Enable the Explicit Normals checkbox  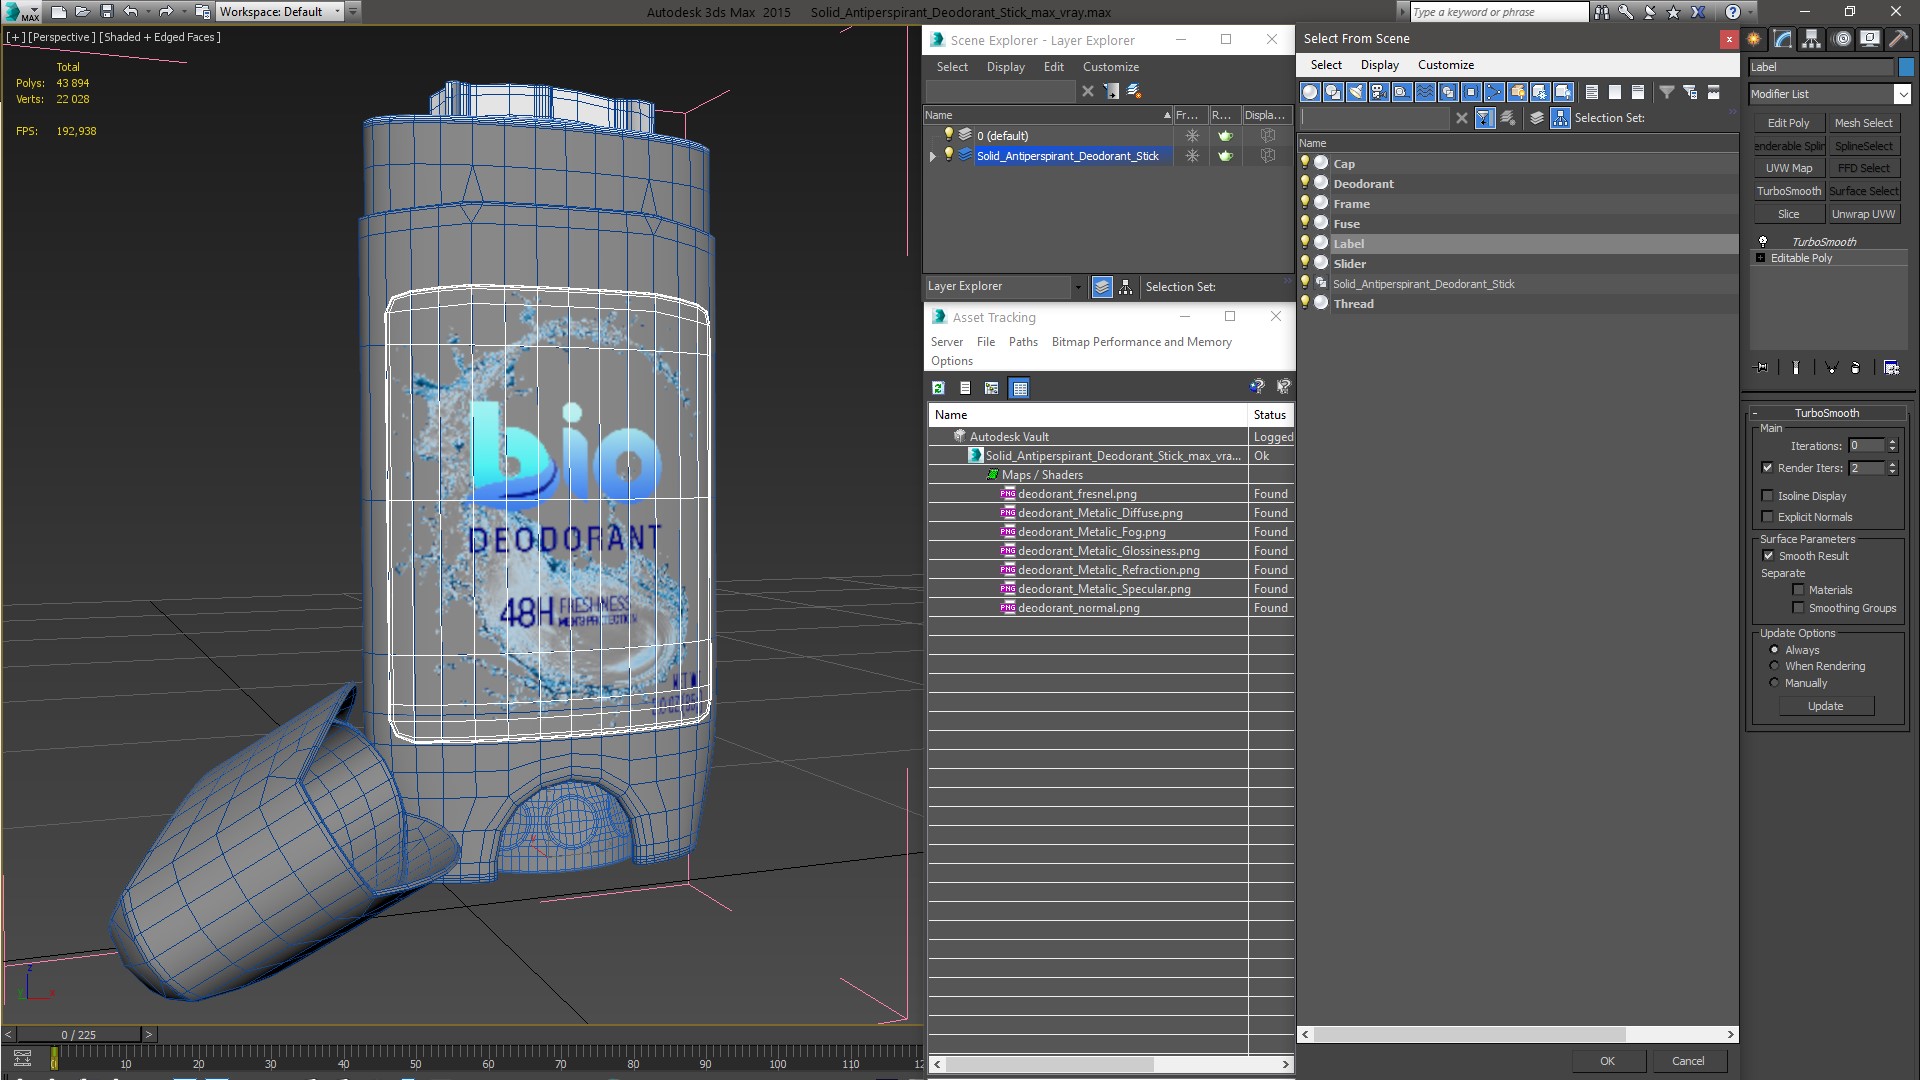coord(1768,517)
